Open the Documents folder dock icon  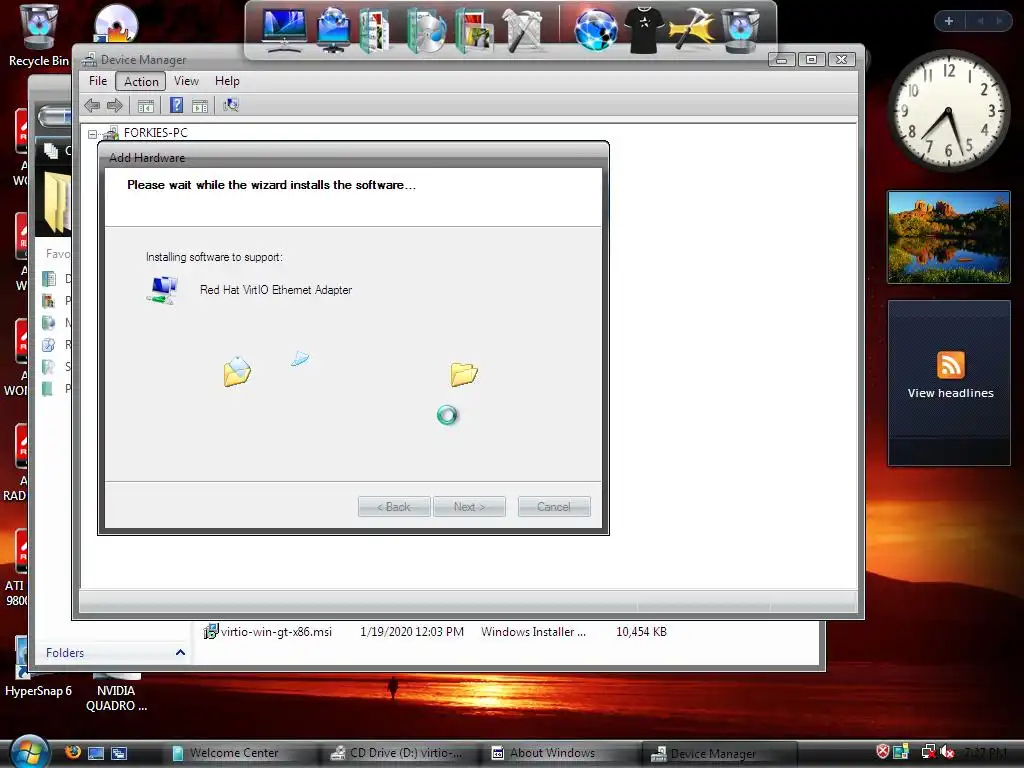point(375,30)
